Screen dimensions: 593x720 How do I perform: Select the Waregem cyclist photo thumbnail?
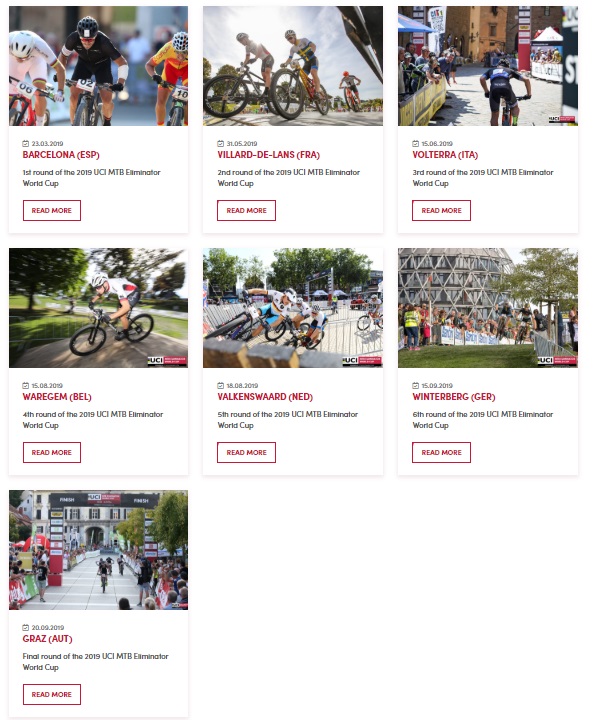(x=98, y=308)
